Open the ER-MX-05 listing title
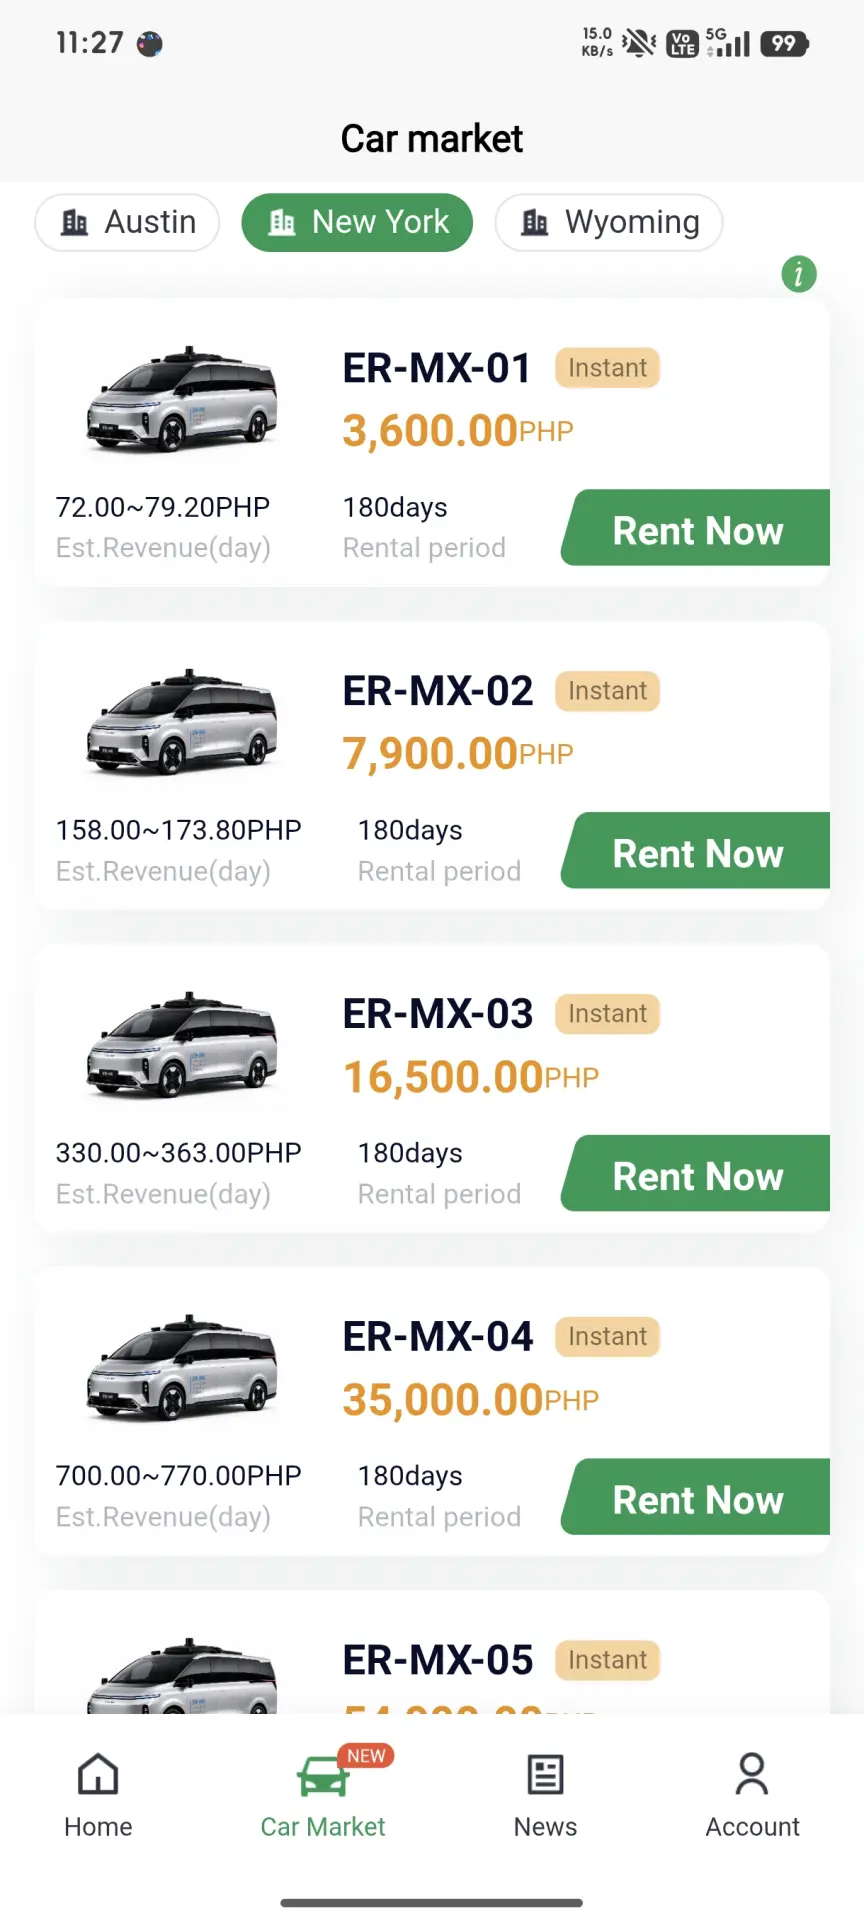 click(x=438, y=1660)
